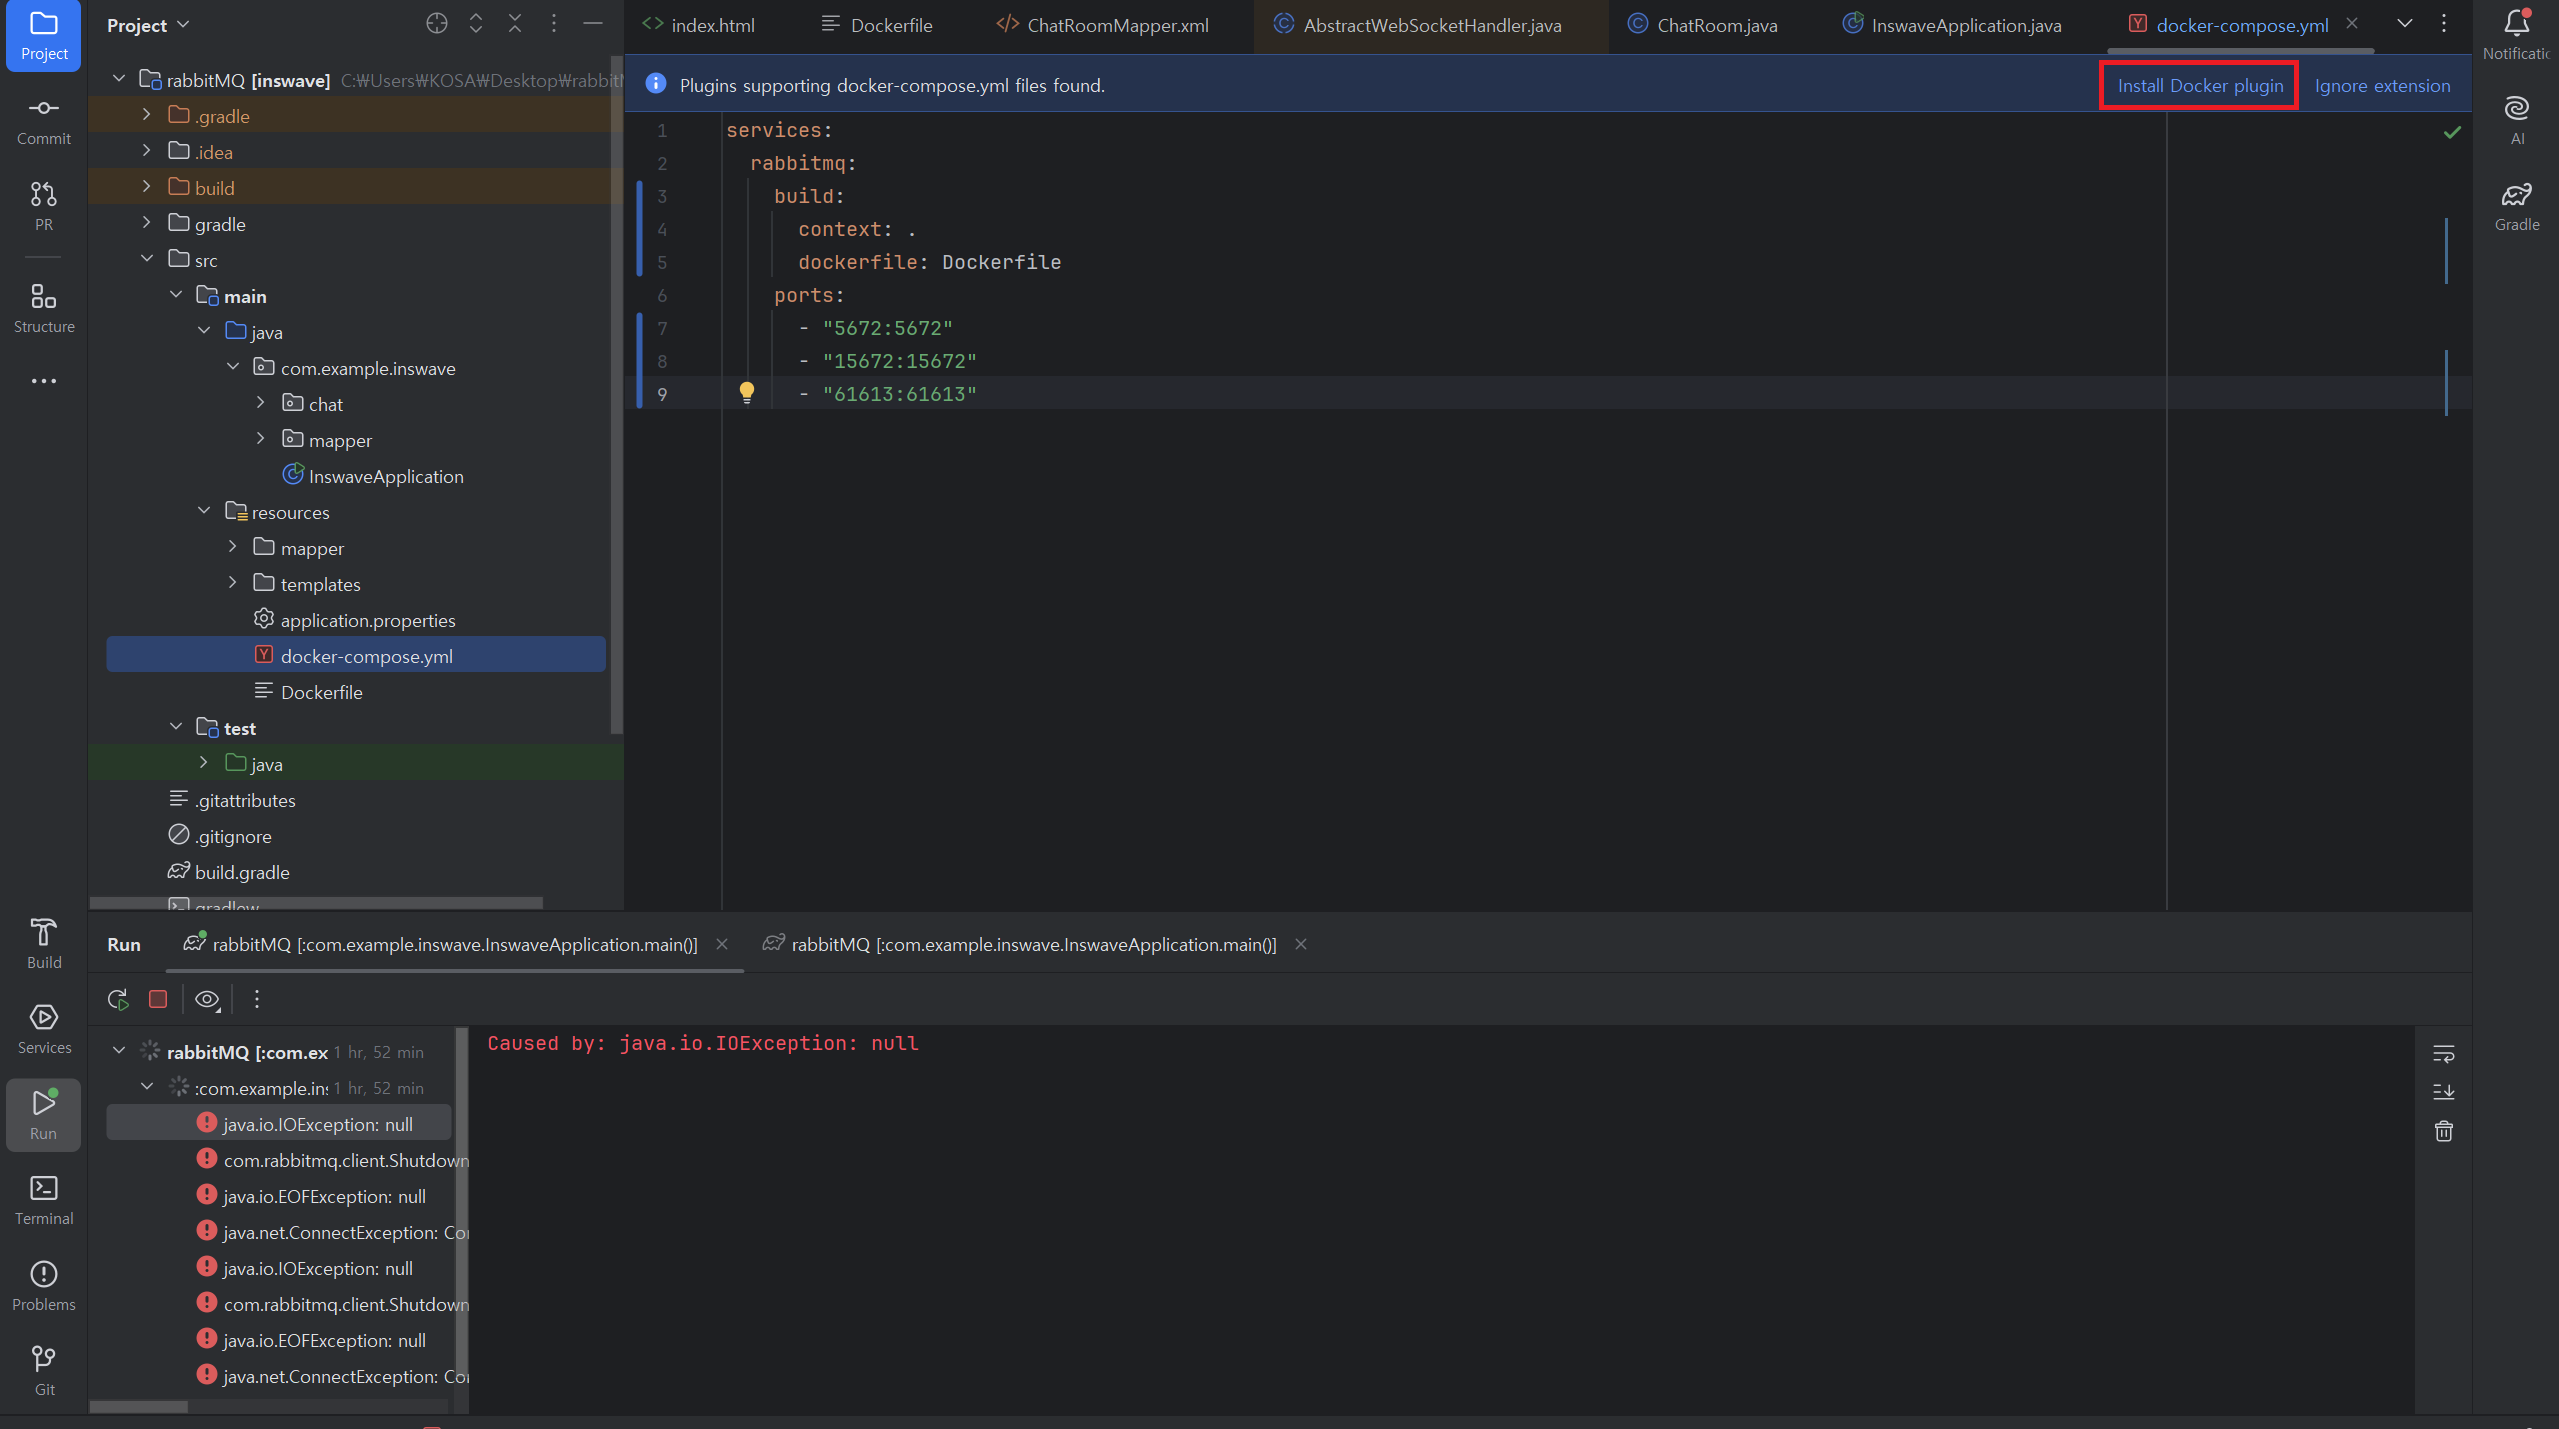Stop the running rabbitMQ process
The width and height of the screenshot is (2559, 1429).
(x=158, y=999)
